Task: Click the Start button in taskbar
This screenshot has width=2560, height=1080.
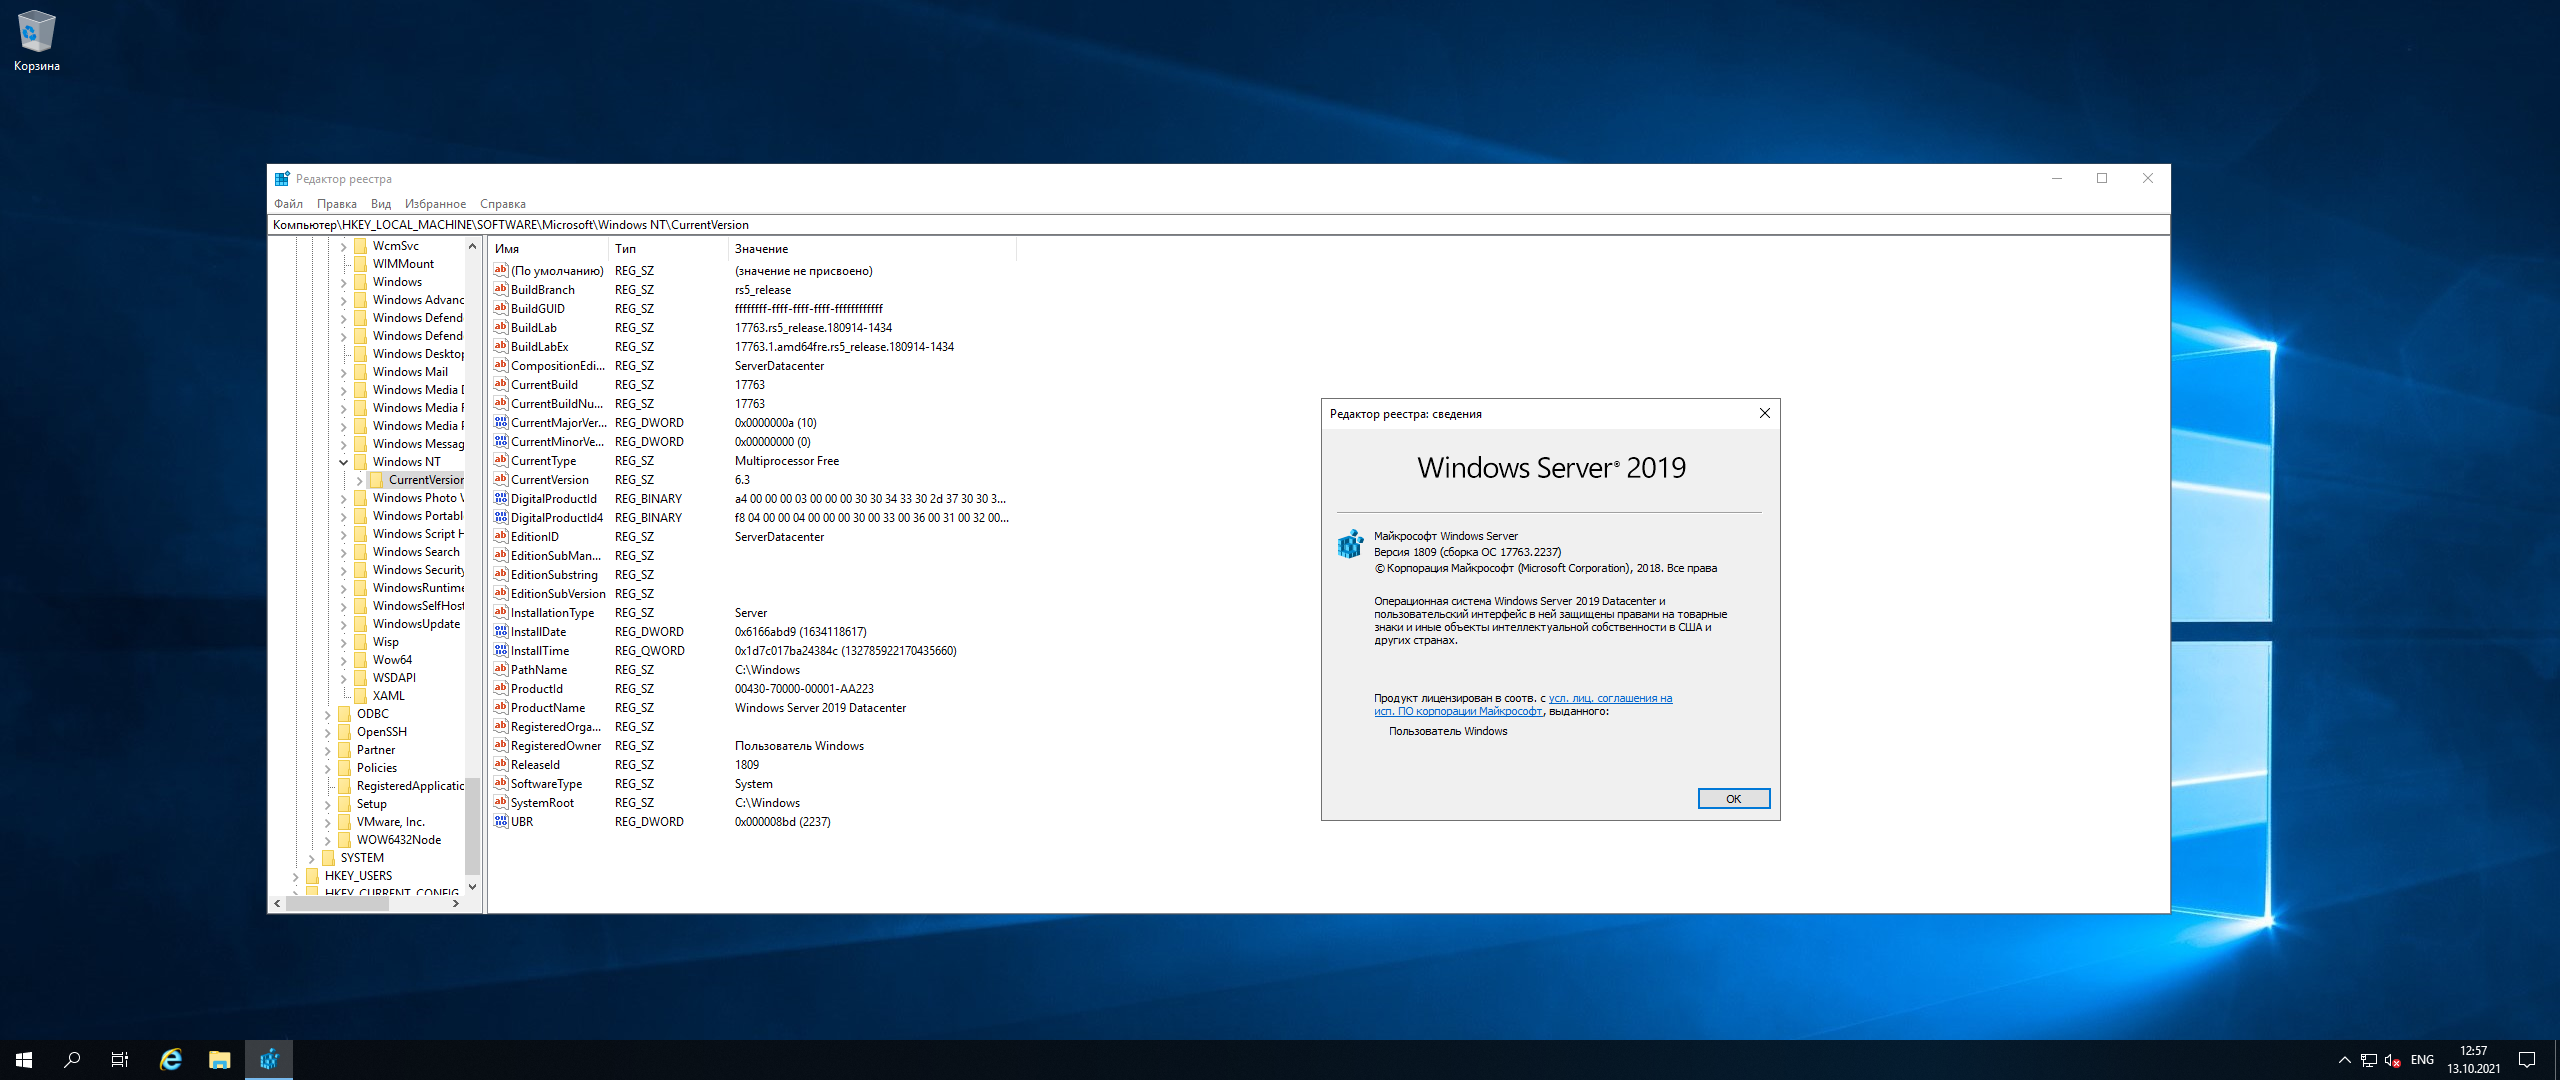Action: [x=24, y=1060]
